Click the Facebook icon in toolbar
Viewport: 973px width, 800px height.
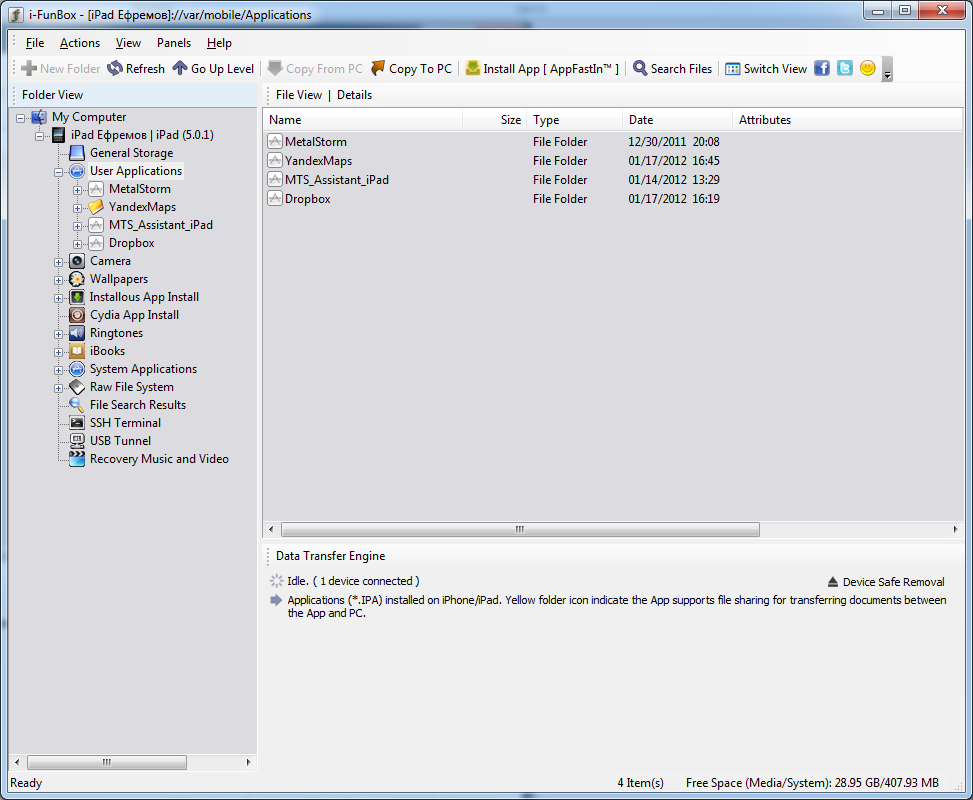[x=822, y=68]
